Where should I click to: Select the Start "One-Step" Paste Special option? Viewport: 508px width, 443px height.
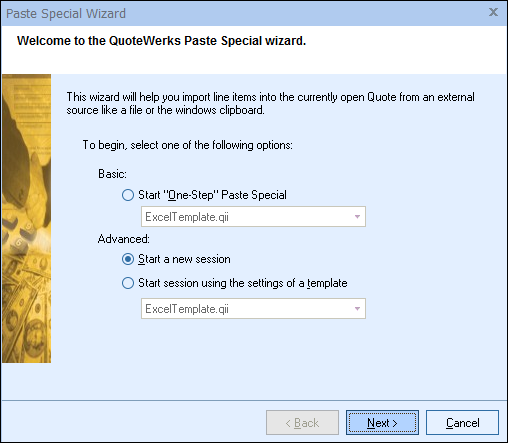(128, 195)
